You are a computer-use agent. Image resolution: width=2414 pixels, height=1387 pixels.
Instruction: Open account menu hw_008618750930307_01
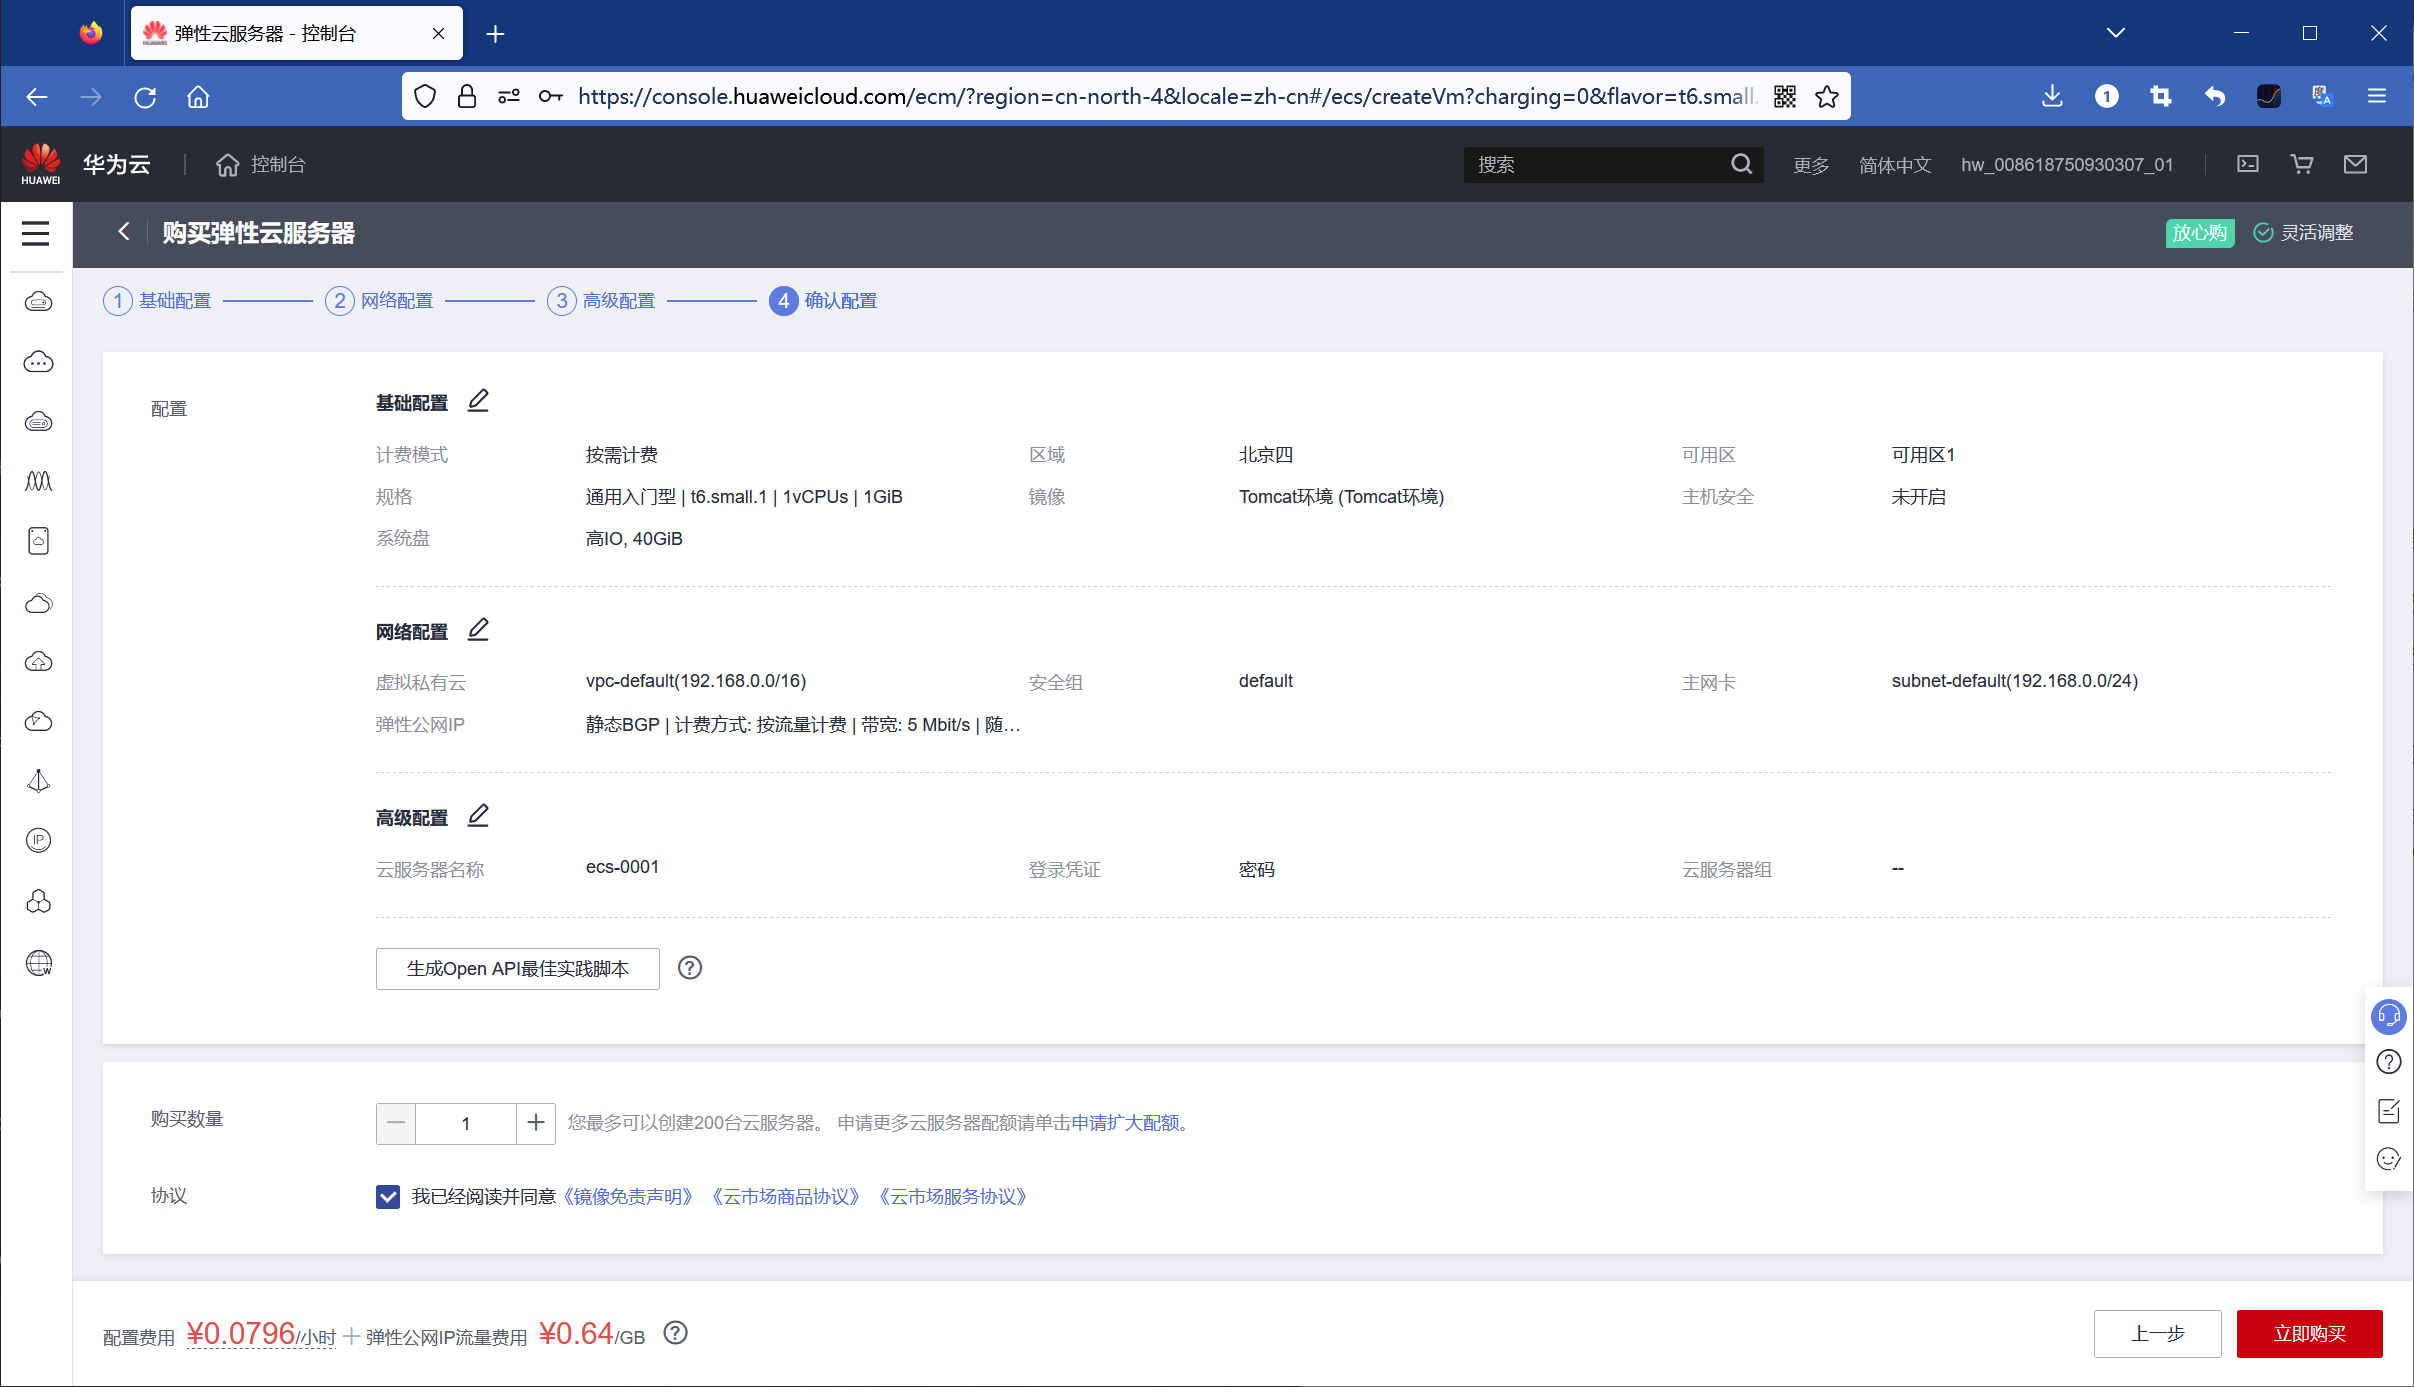coord(2066,165)
